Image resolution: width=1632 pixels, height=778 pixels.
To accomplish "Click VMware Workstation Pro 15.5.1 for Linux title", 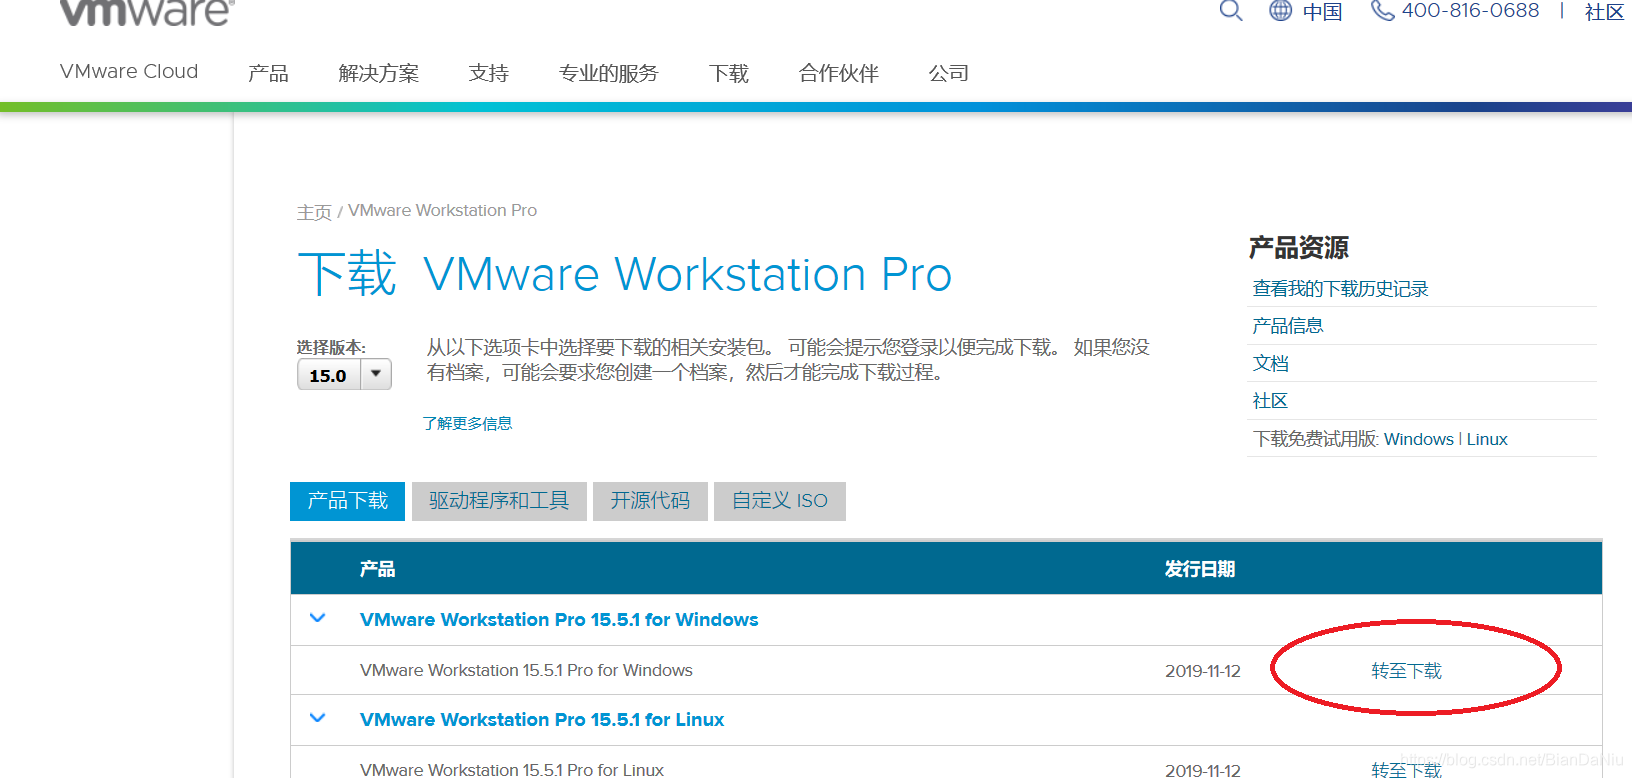I will point(542,719).
